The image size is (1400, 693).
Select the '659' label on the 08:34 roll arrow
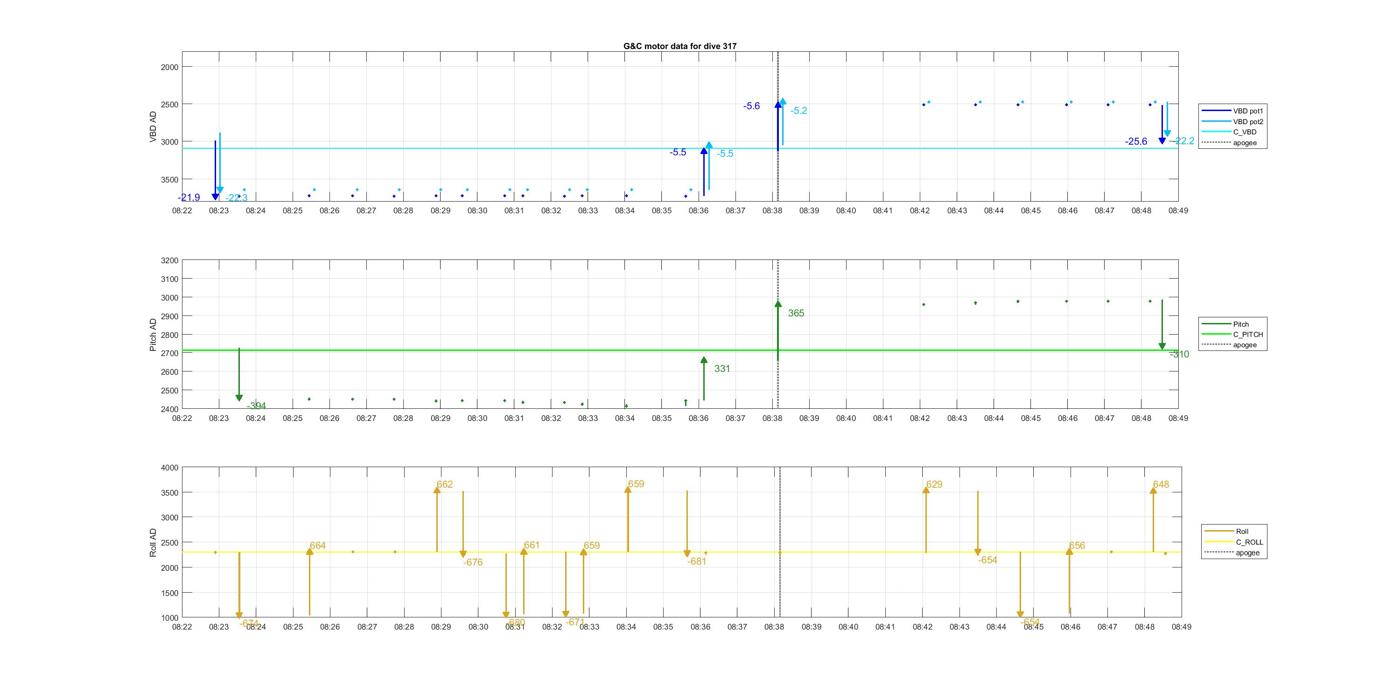tap(636, 485)
